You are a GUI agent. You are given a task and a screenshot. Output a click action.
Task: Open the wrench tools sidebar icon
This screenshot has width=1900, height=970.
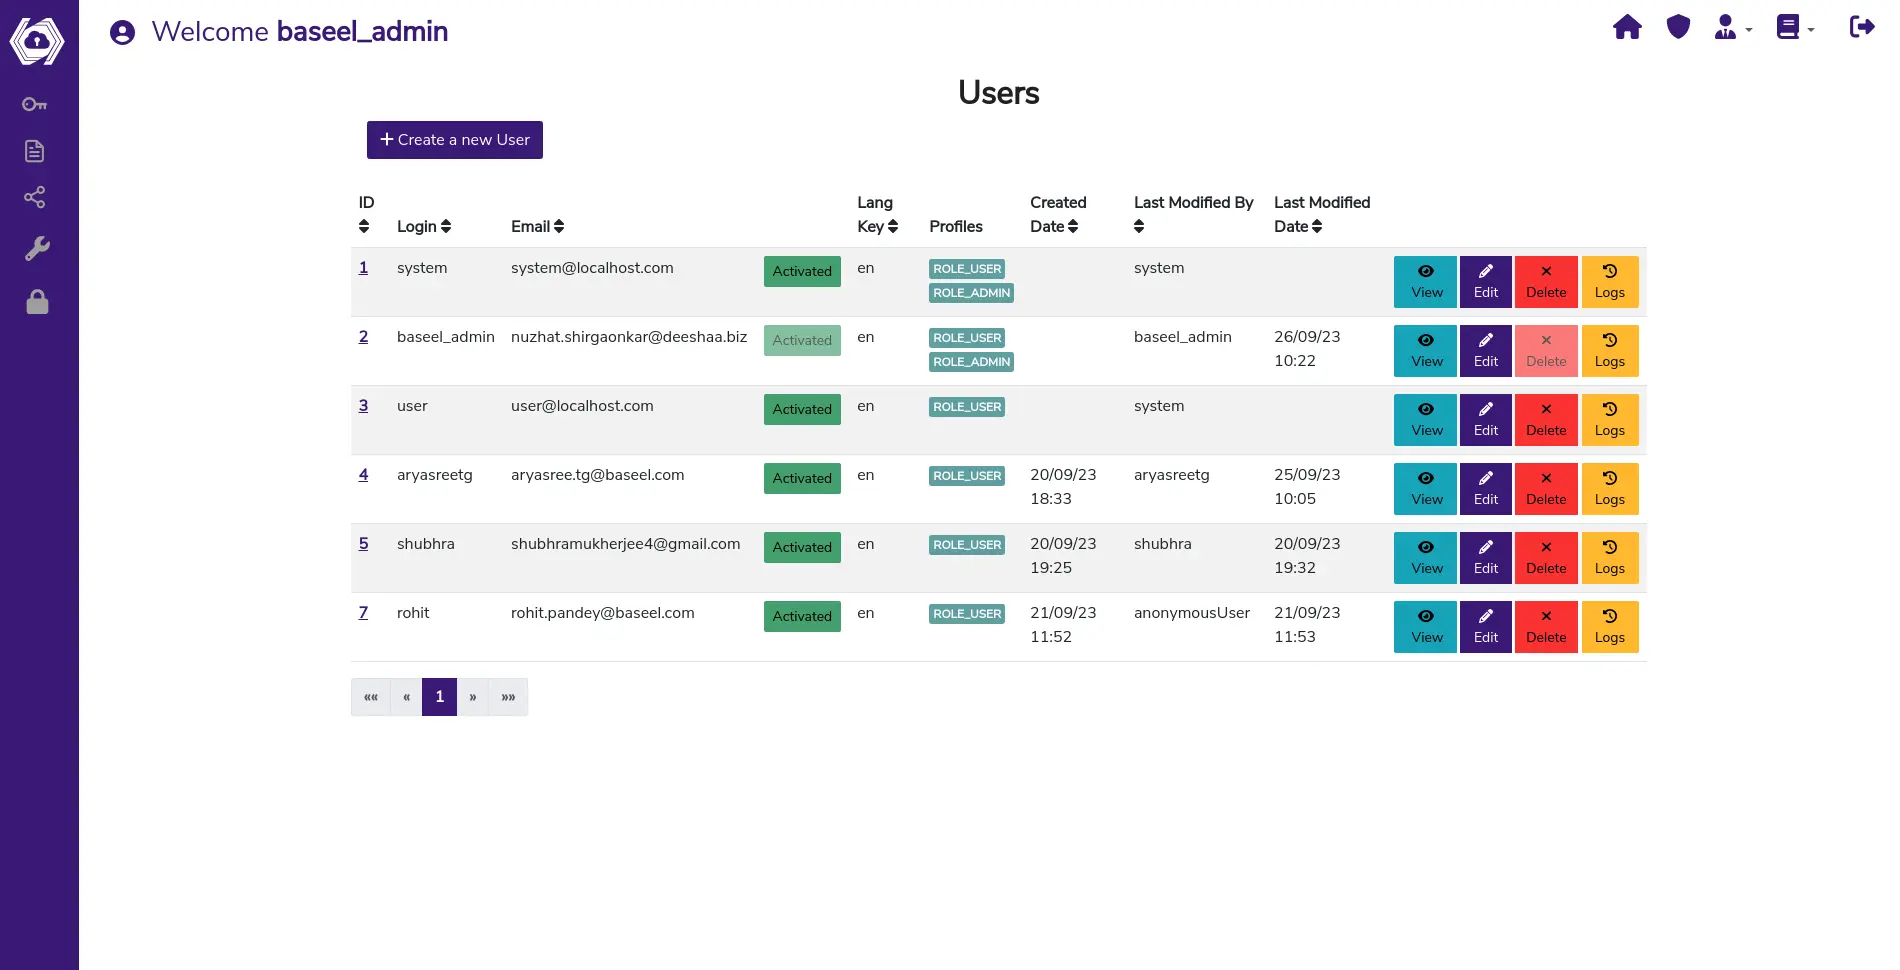[x=37, y=249]
